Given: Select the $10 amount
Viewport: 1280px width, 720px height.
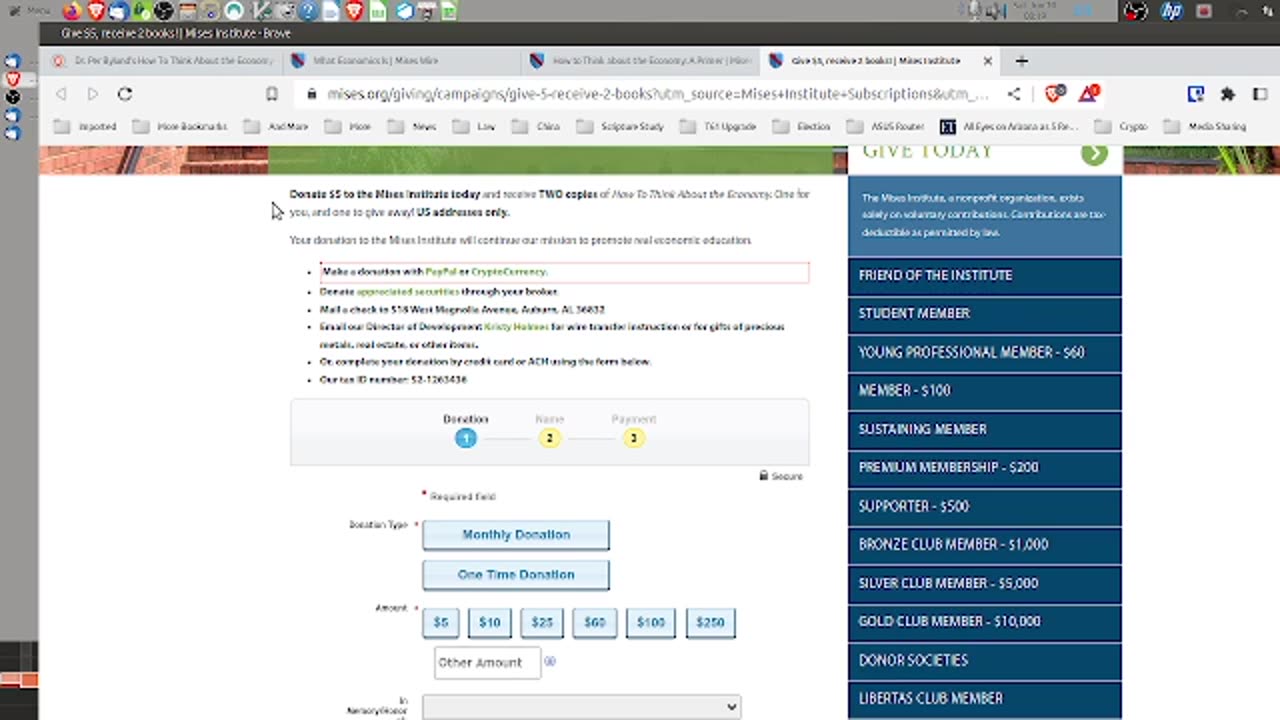Looking at the screenshot, I should click(490, 622).
